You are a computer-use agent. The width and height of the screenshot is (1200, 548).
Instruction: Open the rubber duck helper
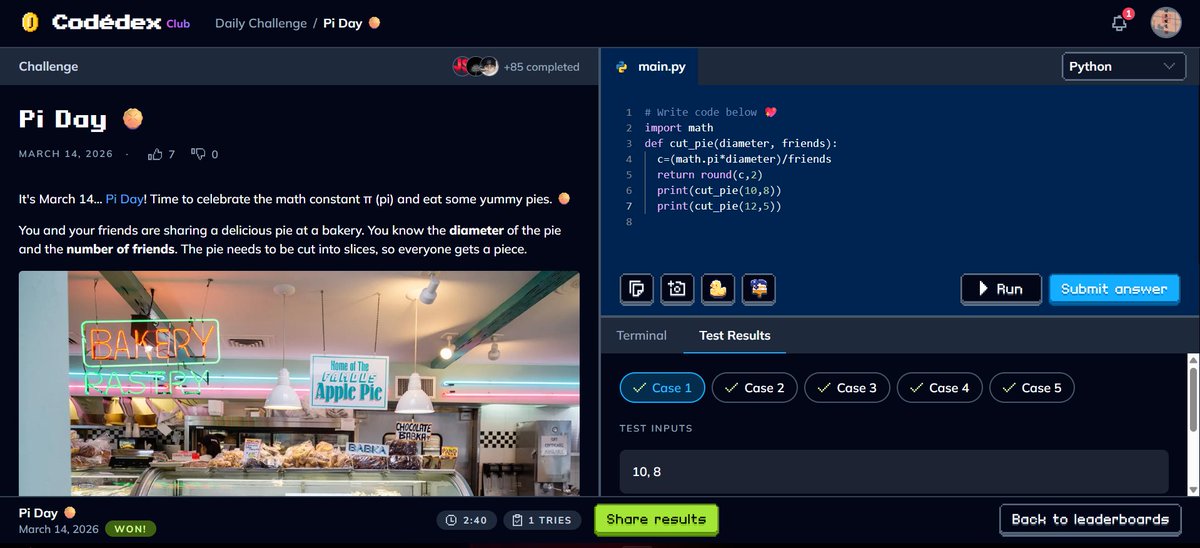[x=718, y=289]
